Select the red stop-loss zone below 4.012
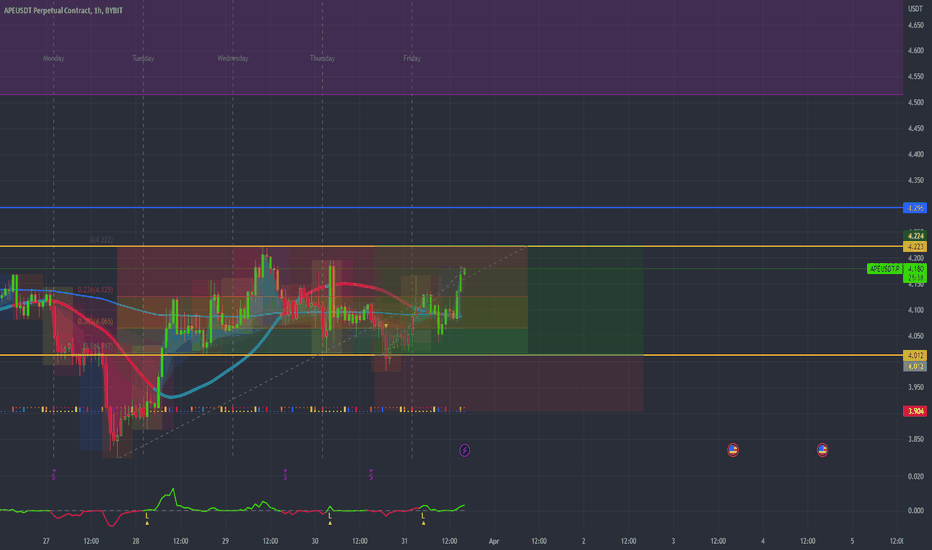The image size is (932, 550). (509, 384)
